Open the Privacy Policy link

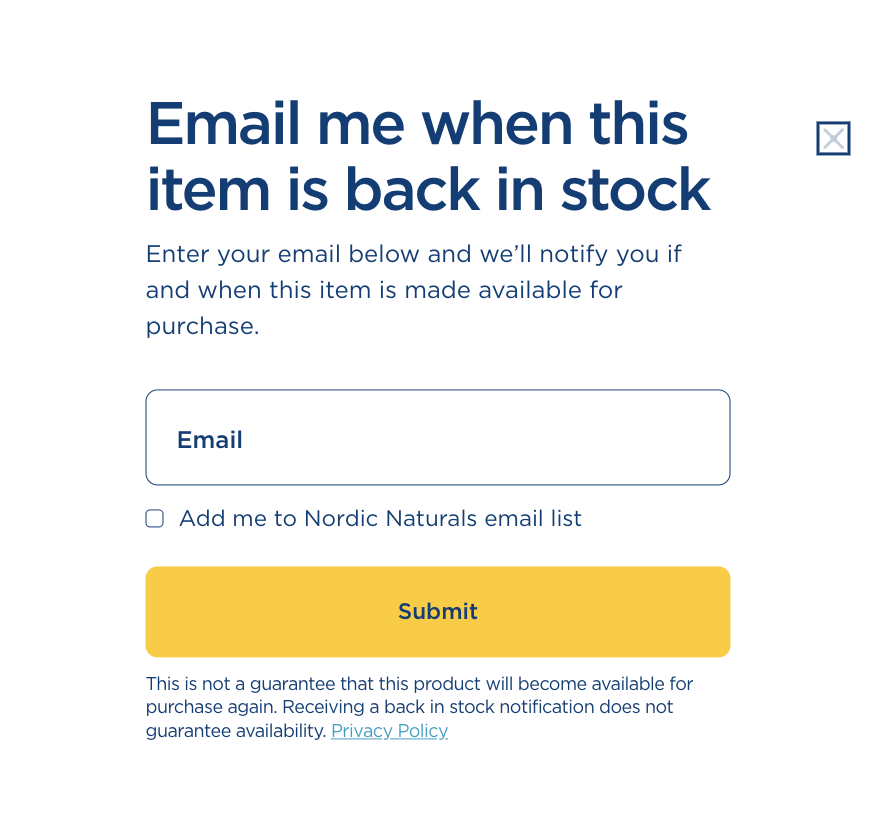(x=389, y=731)
